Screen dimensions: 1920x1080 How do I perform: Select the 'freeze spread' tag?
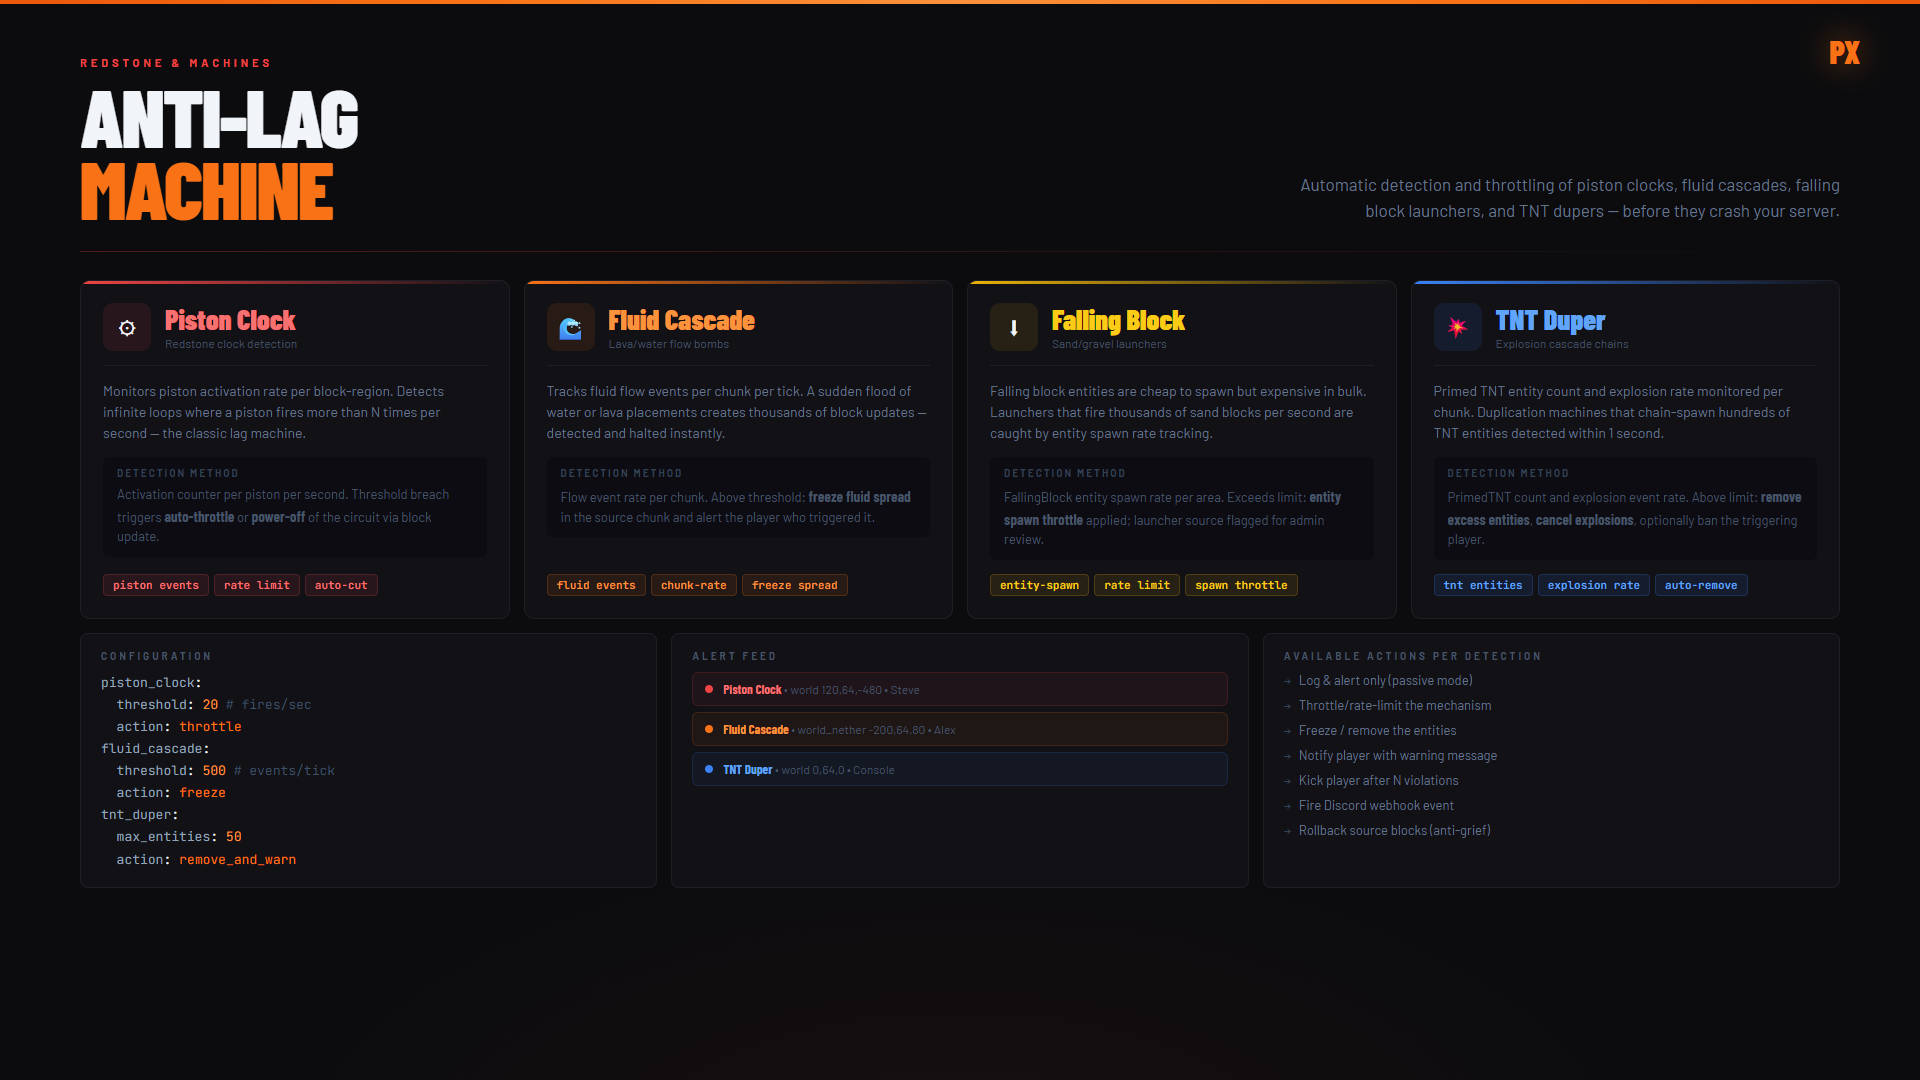(x=795, y=585)
